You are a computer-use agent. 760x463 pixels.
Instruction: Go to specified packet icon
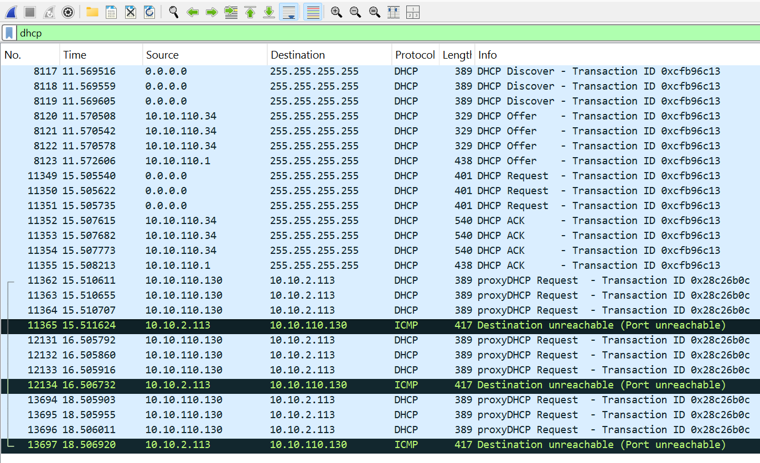tap(231, 12)
